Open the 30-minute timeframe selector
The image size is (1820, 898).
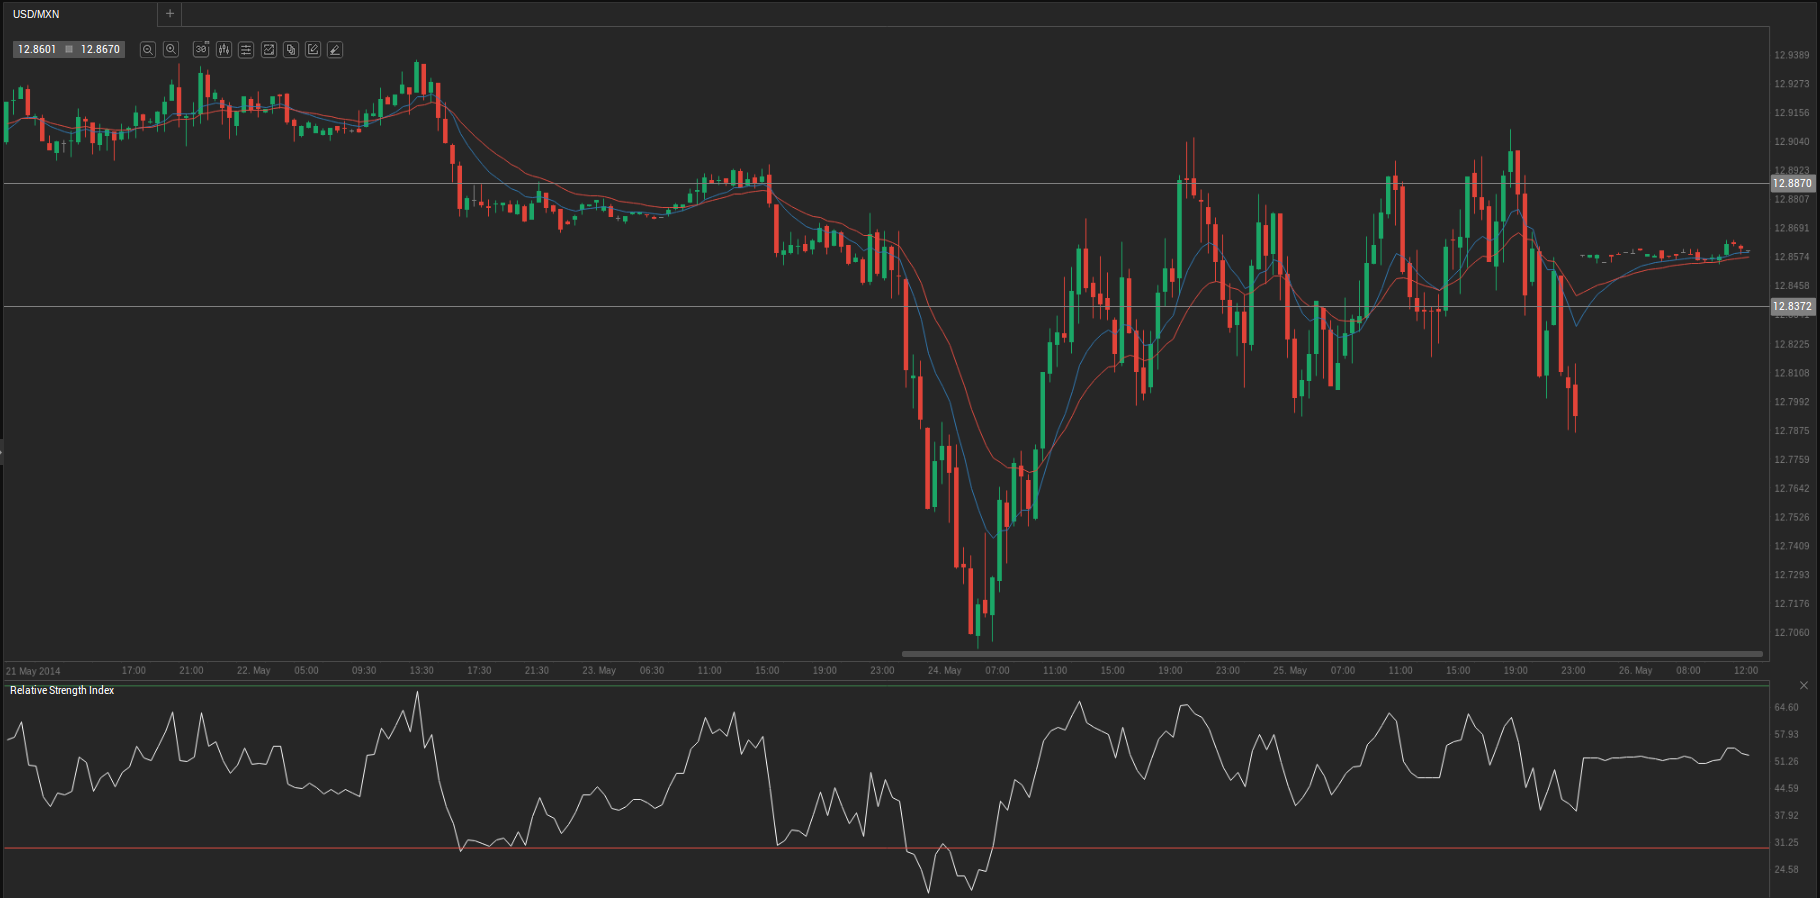point(201,49)
